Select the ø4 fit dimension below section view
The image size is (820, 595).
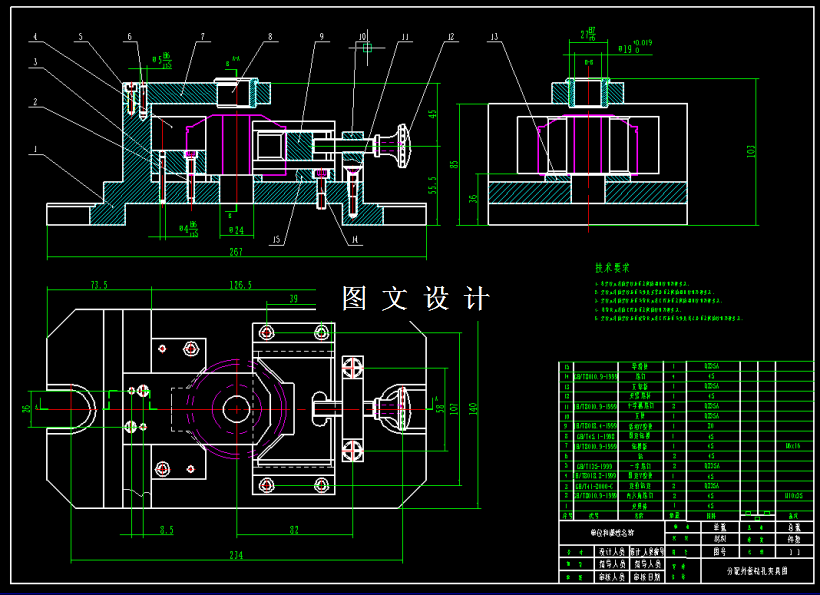pos(188,228)
